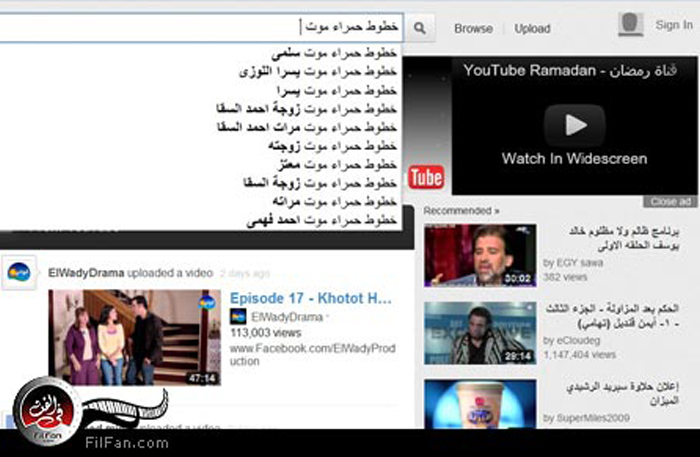This screenshot has width=700, height=457.
Task: Select suggestion خطوط حمراء موت يسرا
Action: pos(337,90)
